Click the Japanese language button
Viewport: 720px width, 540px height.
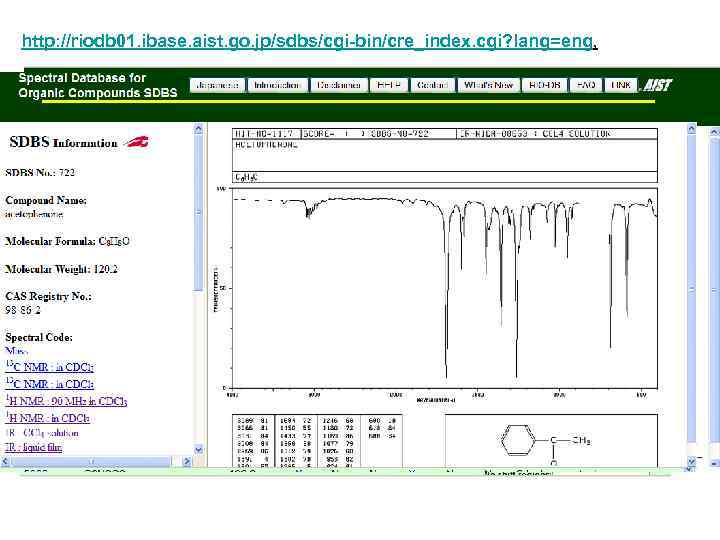tap(217, 85)
